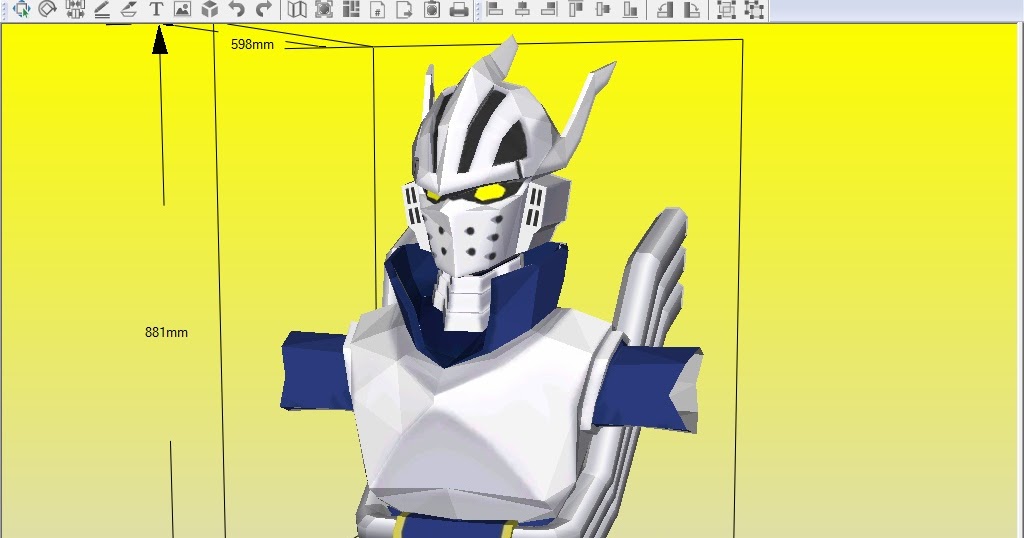Click the 881mm dimension label

[x=167, y=332]
